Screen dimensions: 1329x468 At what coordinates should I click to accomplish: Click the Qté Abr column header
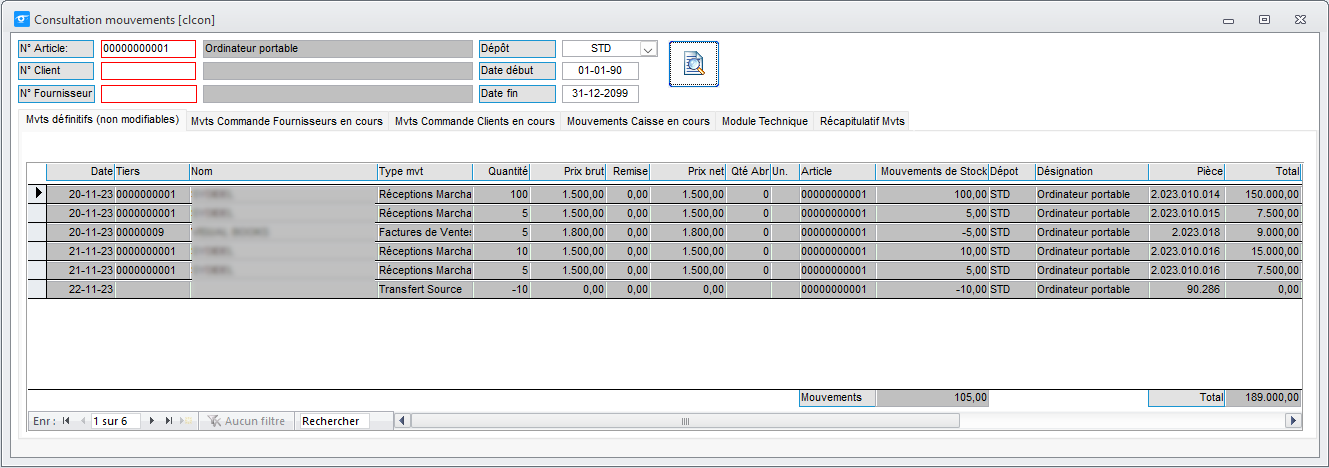pyautogui.click(x=748, y=172)
